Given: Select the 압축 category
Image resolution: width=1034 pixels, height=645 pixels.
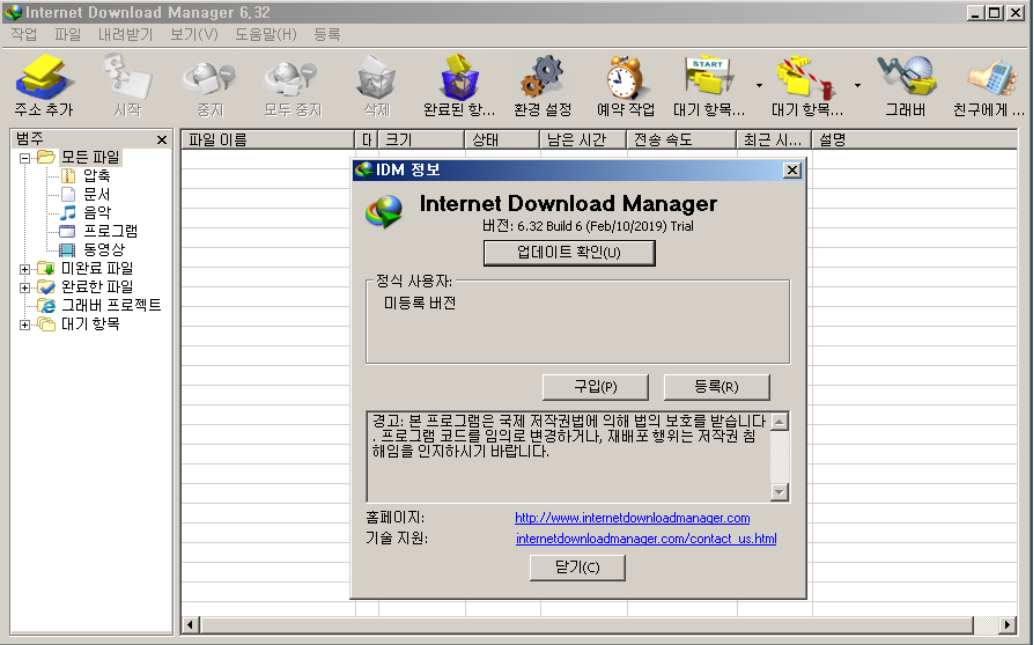Looking at the screenshot, I should tap(96, 175).
